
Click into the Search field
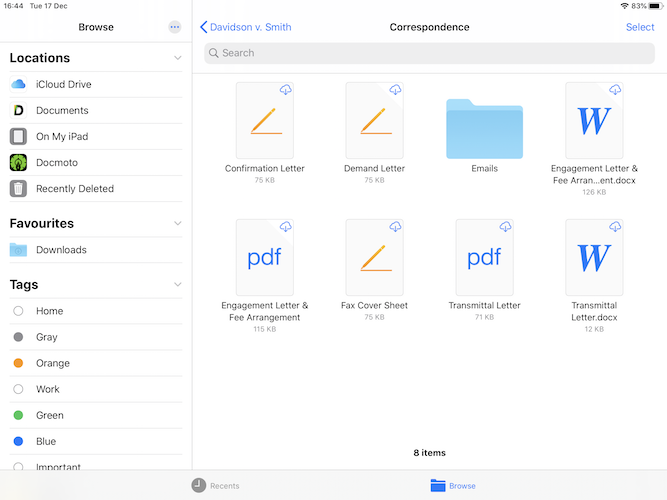click(x=429, y=53)
